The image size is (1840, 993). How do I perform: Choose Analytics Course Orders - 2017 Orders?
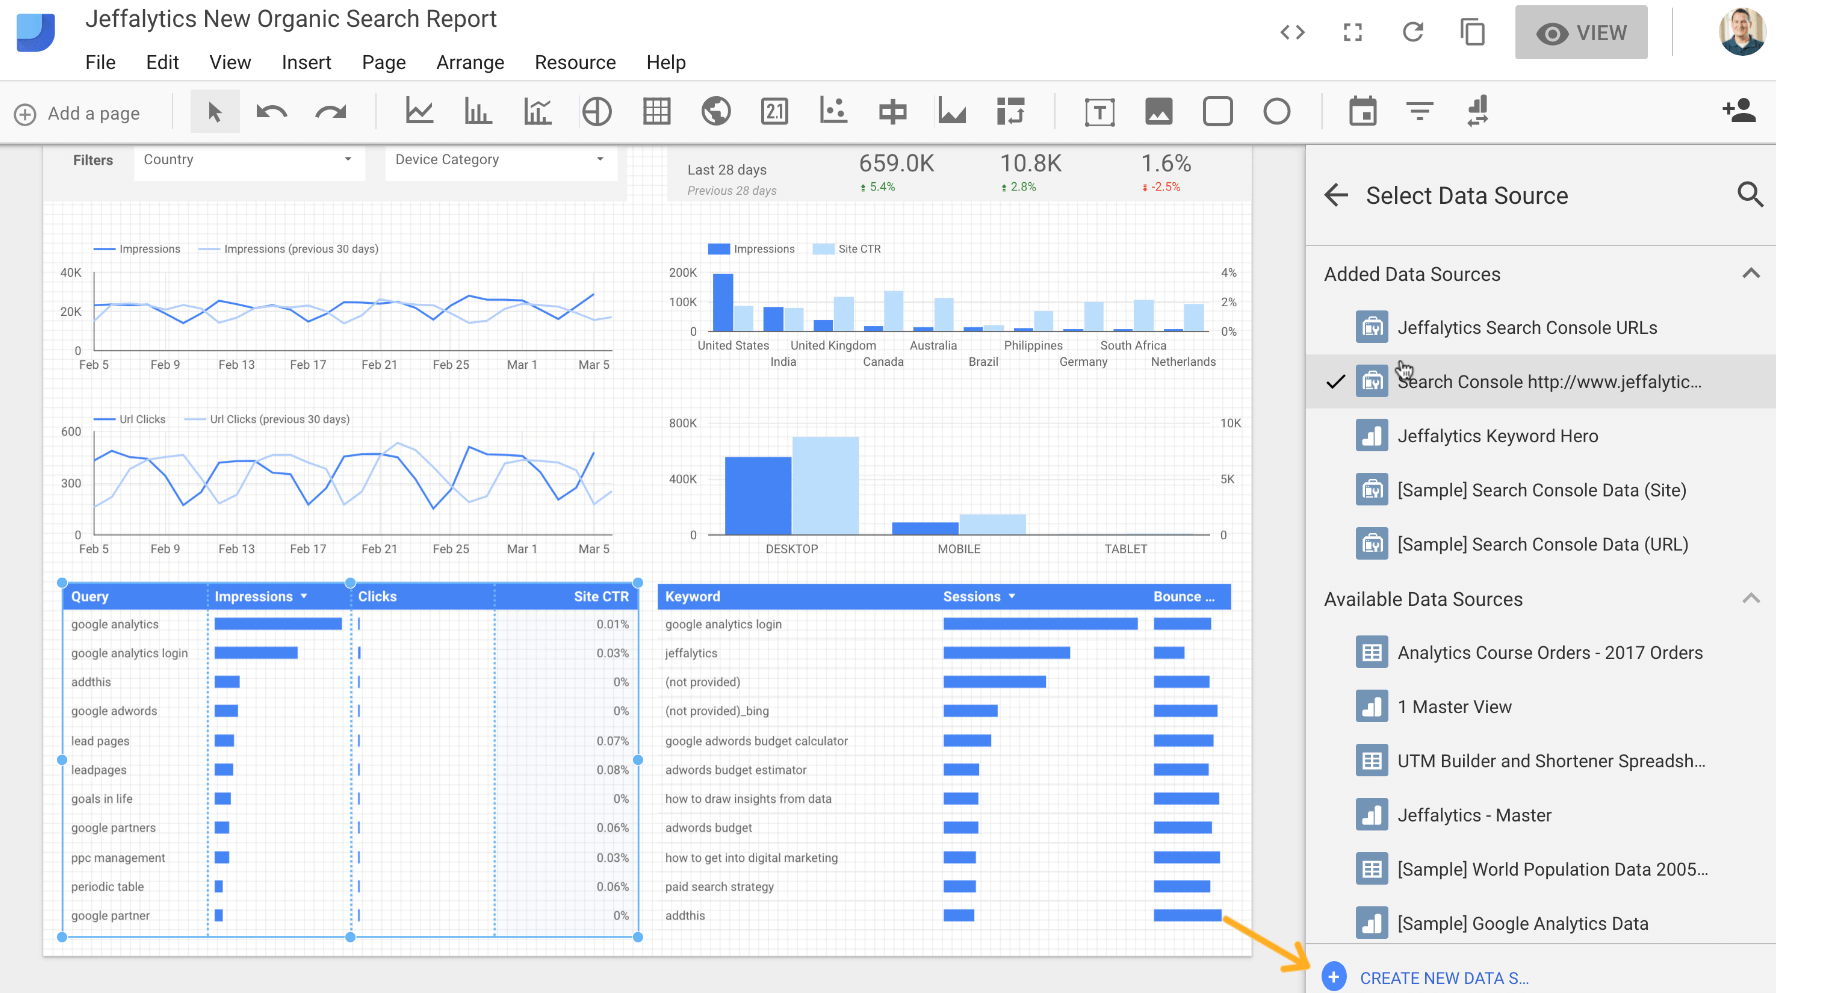(x=1540, y=652)
